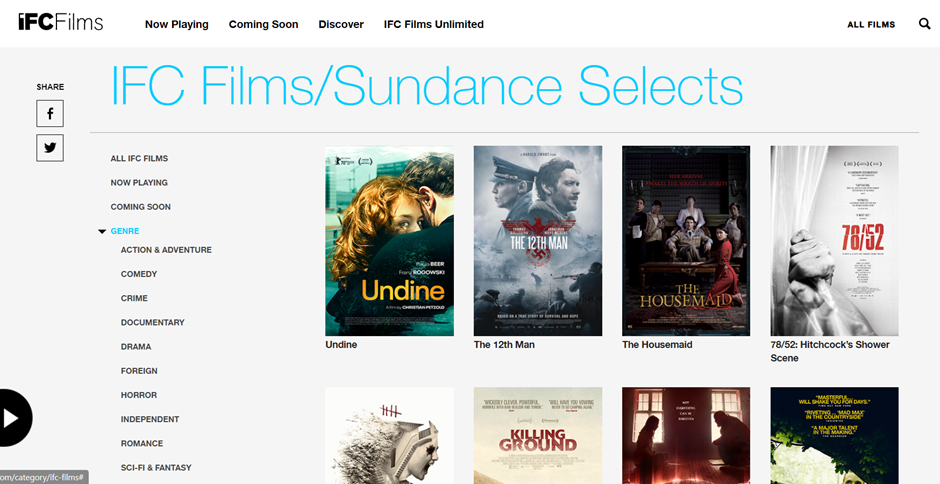Open the poster quoting 'Masterful'
Screen dimensions: 940x484
pyautogui.click(x=834, y=435)
